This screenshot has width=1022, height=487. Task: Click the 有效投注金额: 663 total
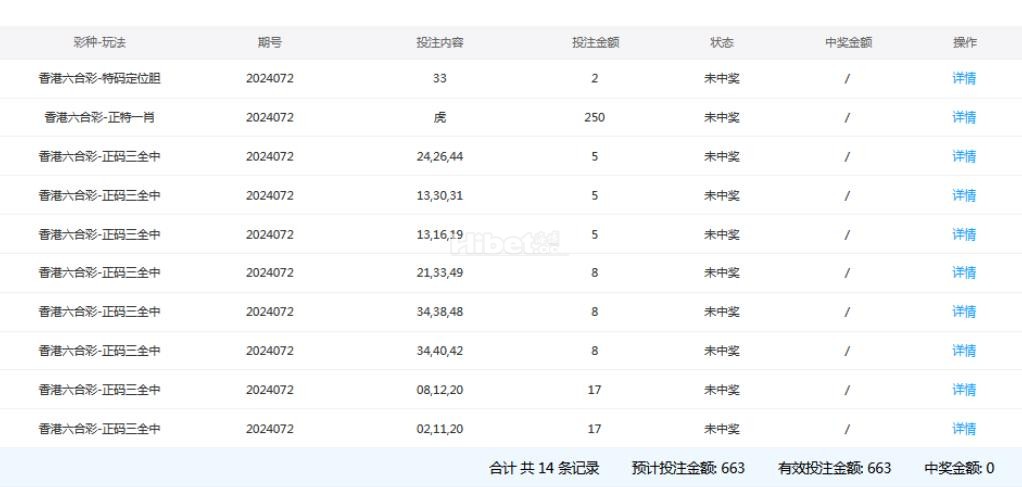click(x=834, y=468)
